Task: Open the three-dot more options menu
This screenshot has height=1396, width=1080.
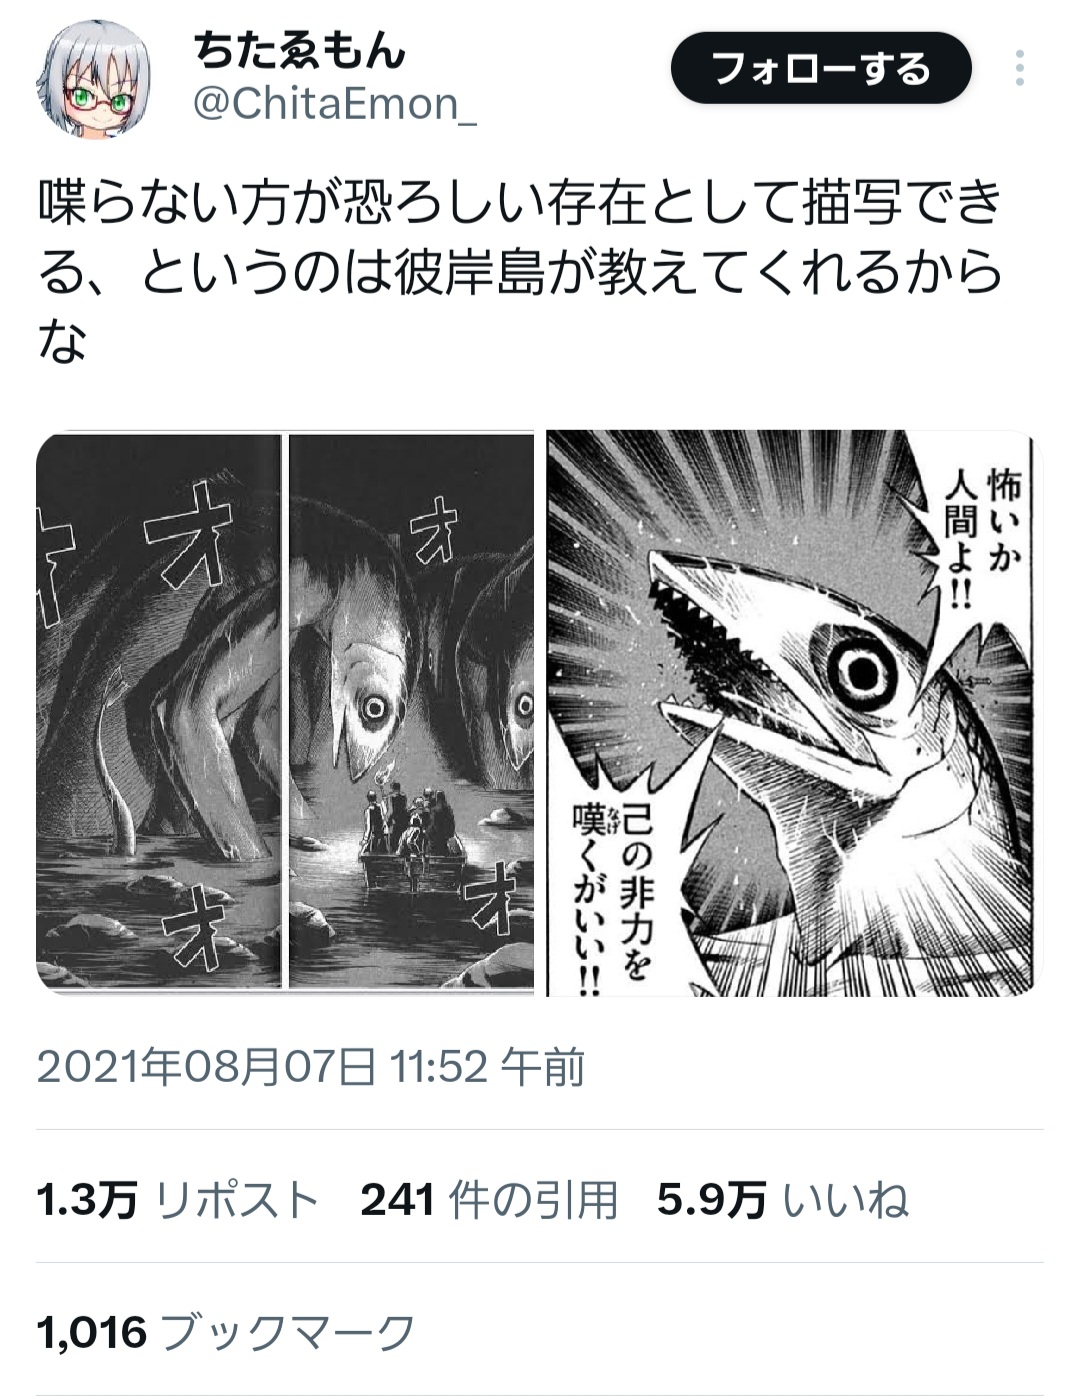Action: [x=1020, y=68]
